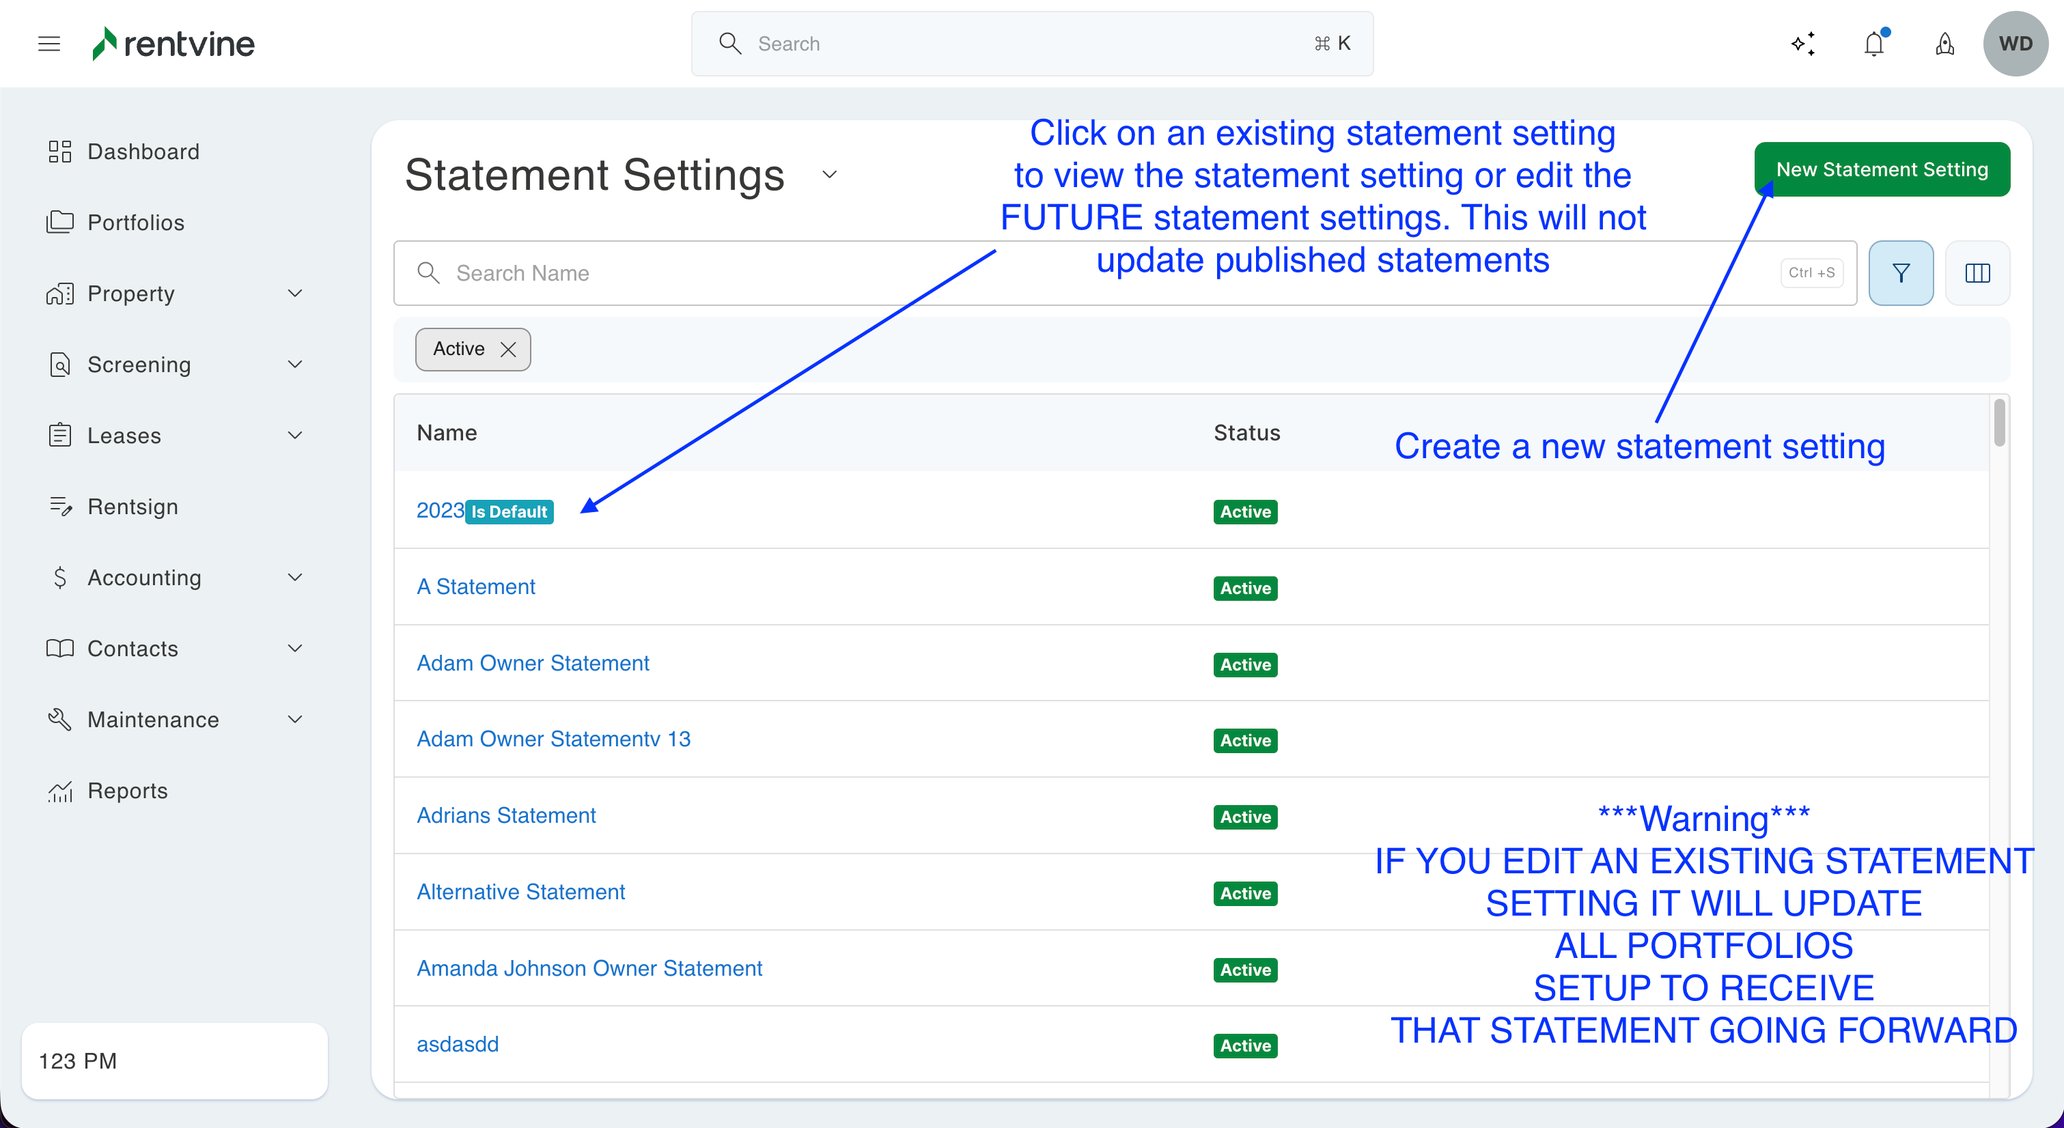
Task: Remove the Active filter chip
Action: tap(510, 349)
